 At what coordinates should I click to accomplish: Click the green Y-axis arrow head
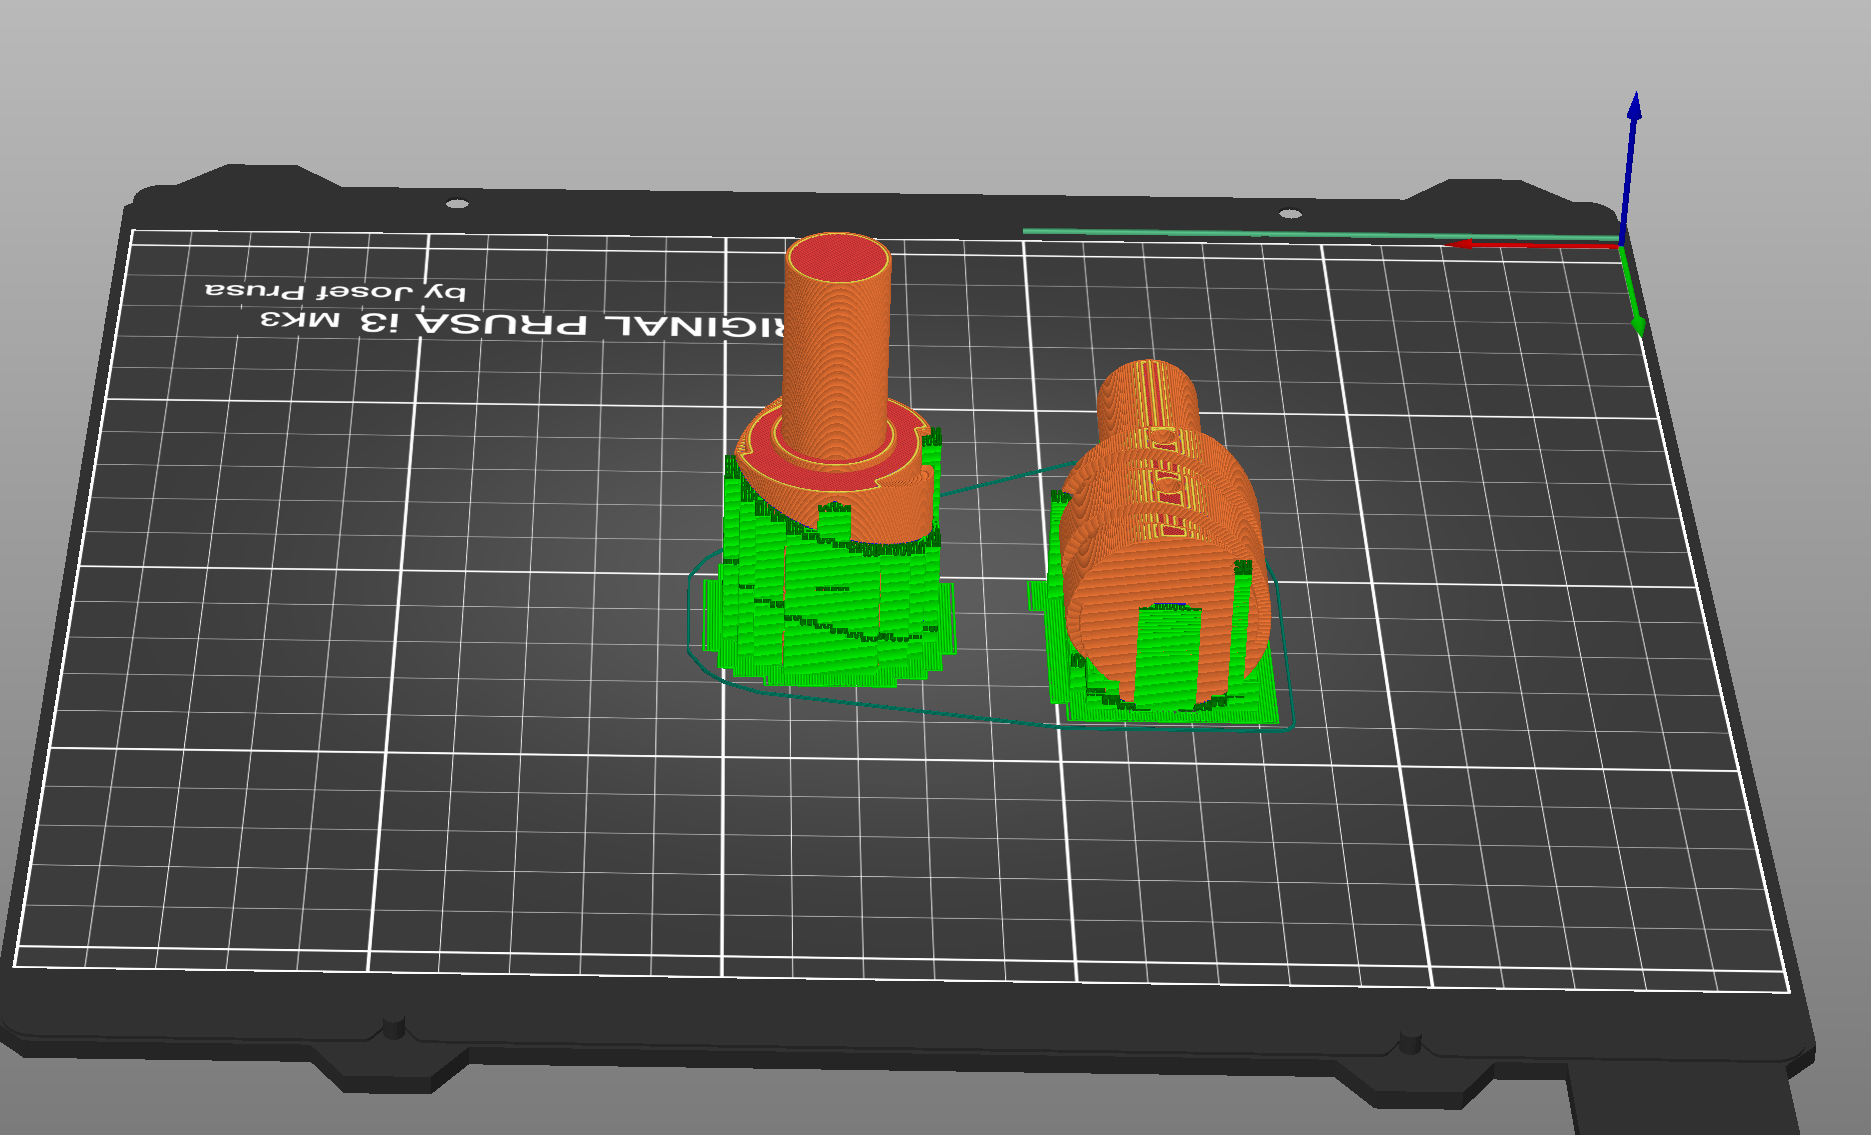(1638, 325)
